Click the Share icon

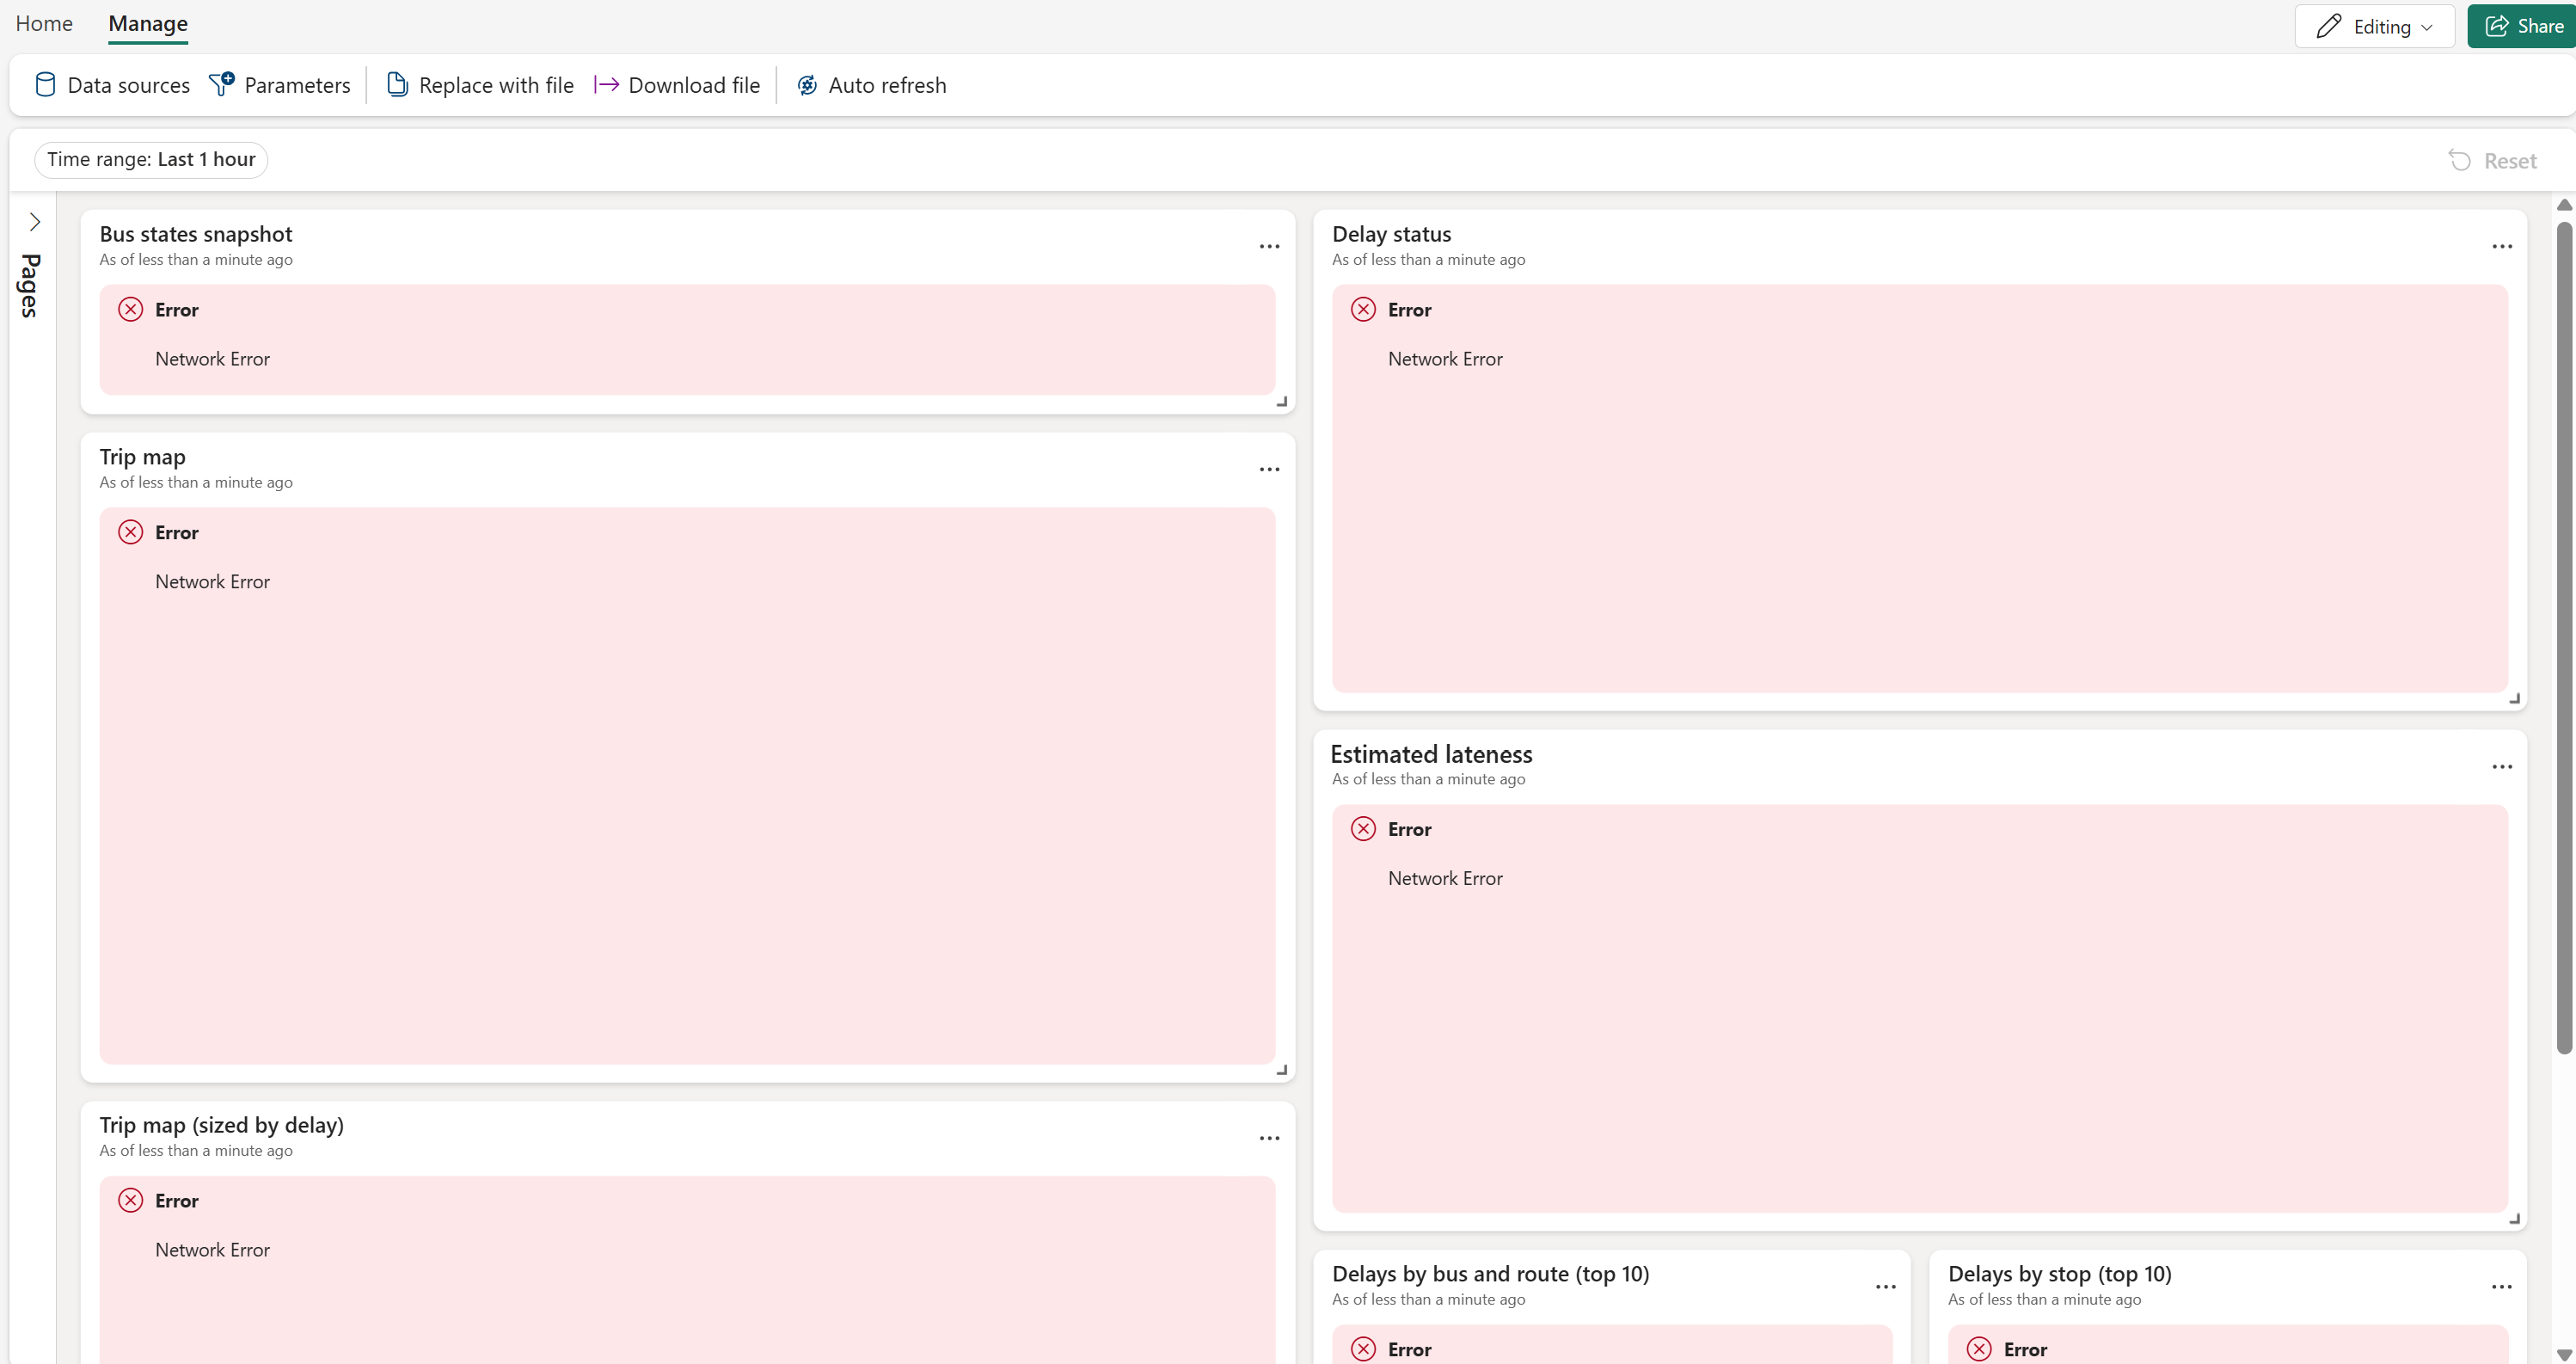[2499, 25]
